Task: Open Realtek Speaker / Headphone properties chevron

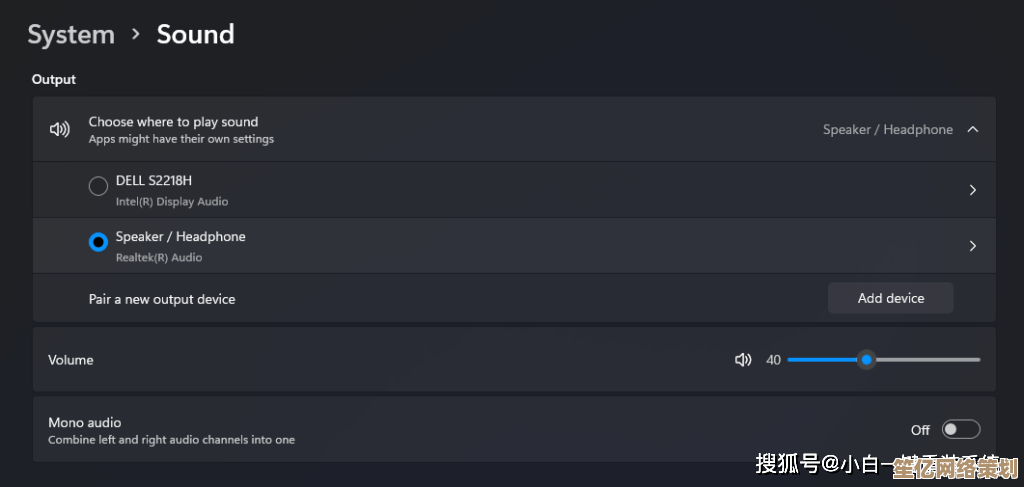Action: (x=973, y=246)
